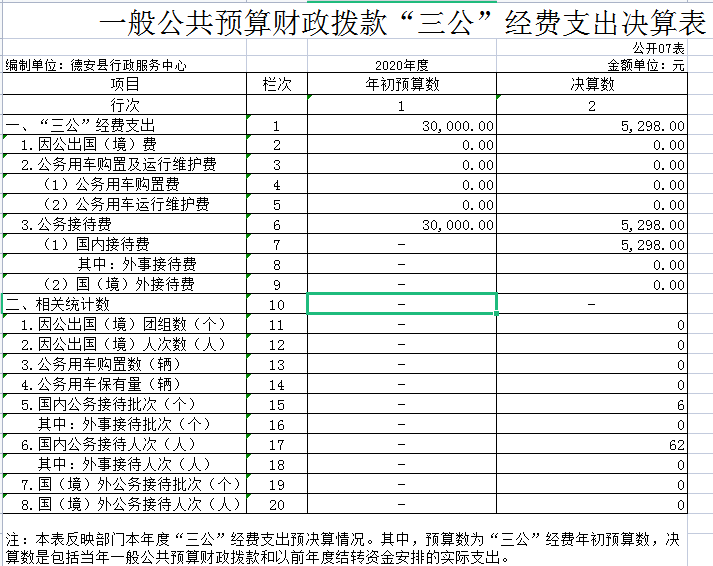
Task: Click the 公开07表 label
Action: [658, 48]
